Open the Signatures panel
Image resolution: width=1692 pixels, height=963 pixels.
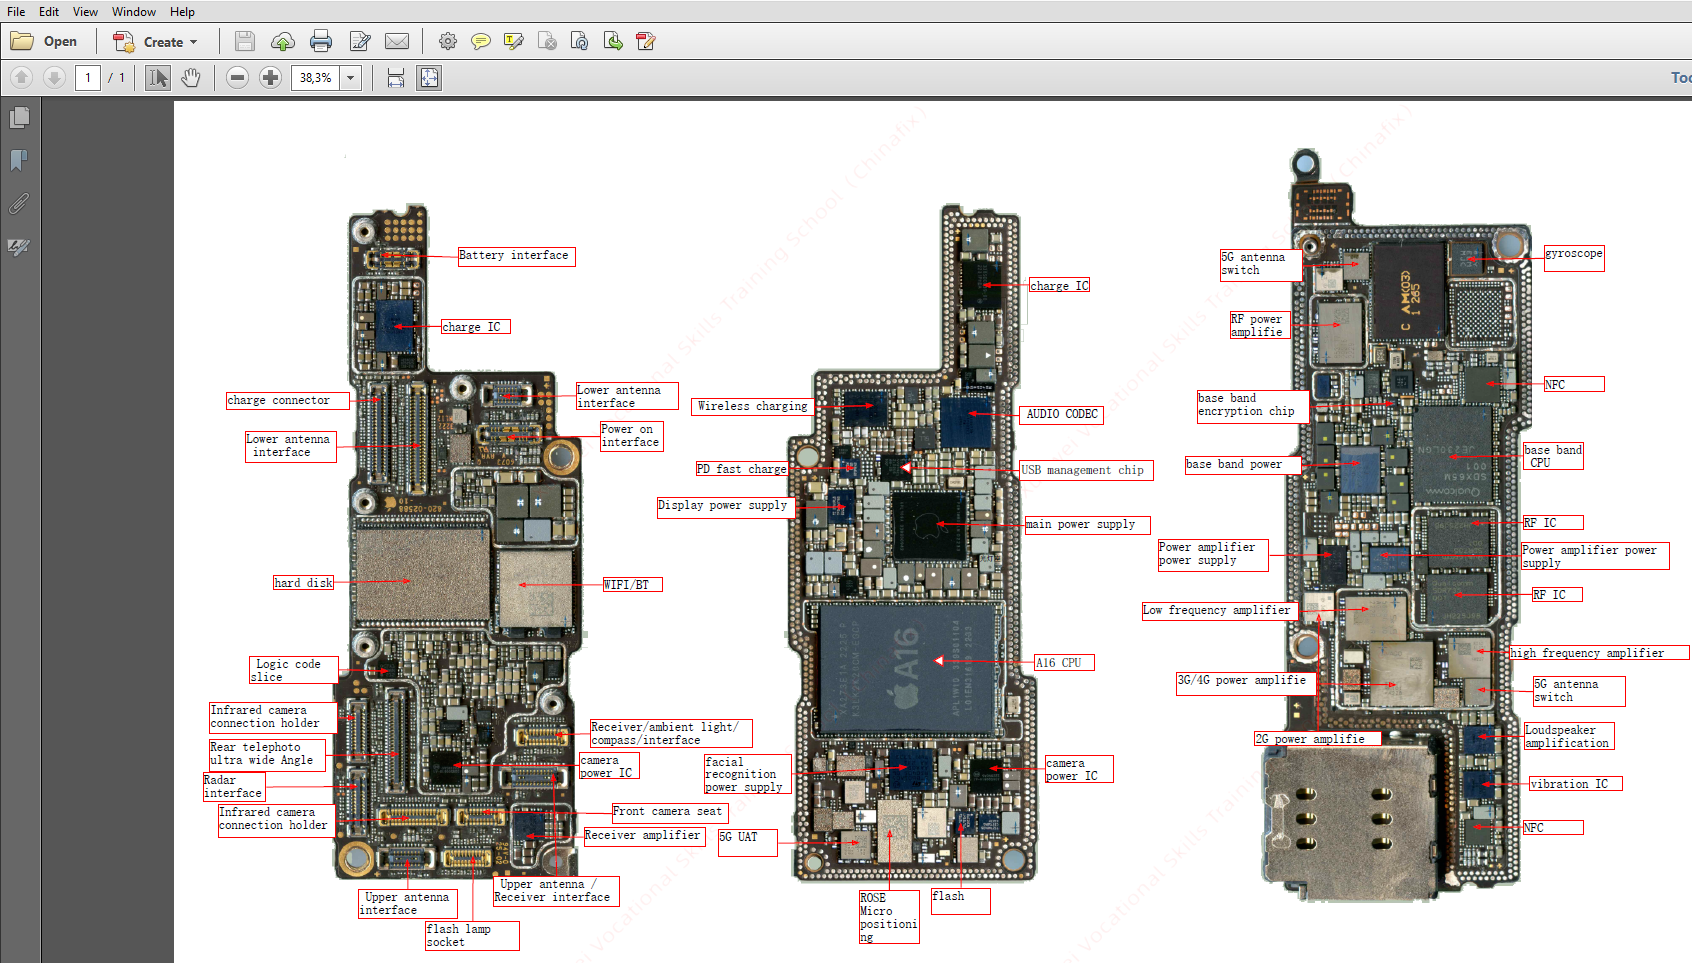19,247
